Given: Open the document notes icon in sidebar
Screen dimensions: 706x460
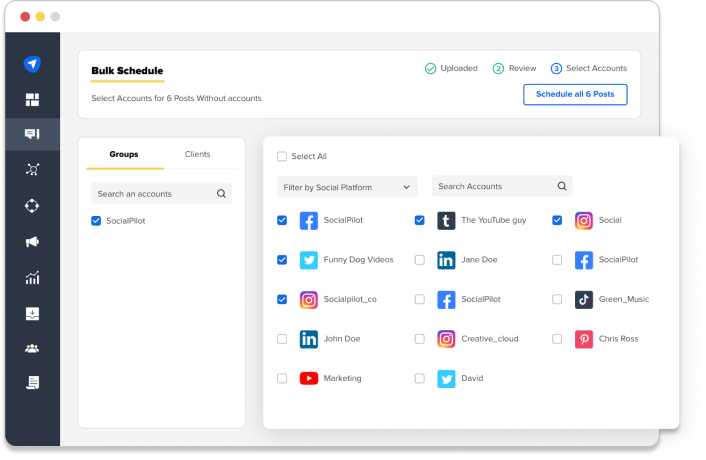Looking at the screenshot, I should [x=32, y=383].
